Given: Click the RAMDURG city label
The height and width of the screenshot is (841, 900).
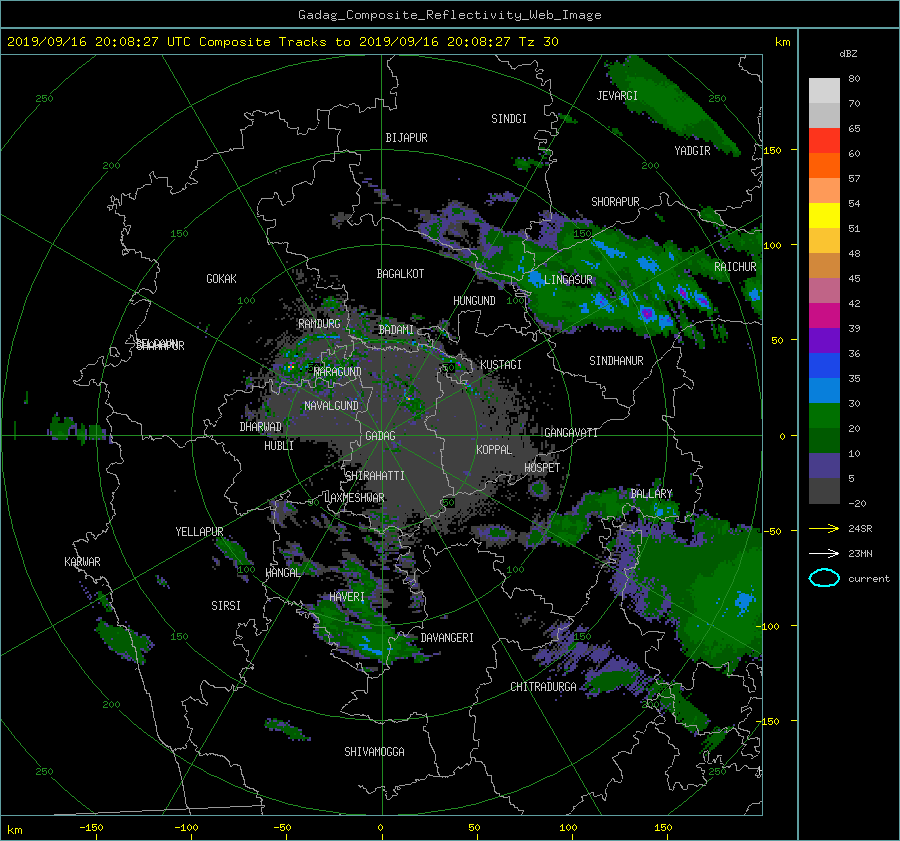Looking at the screenshot, I should point(319,324).
